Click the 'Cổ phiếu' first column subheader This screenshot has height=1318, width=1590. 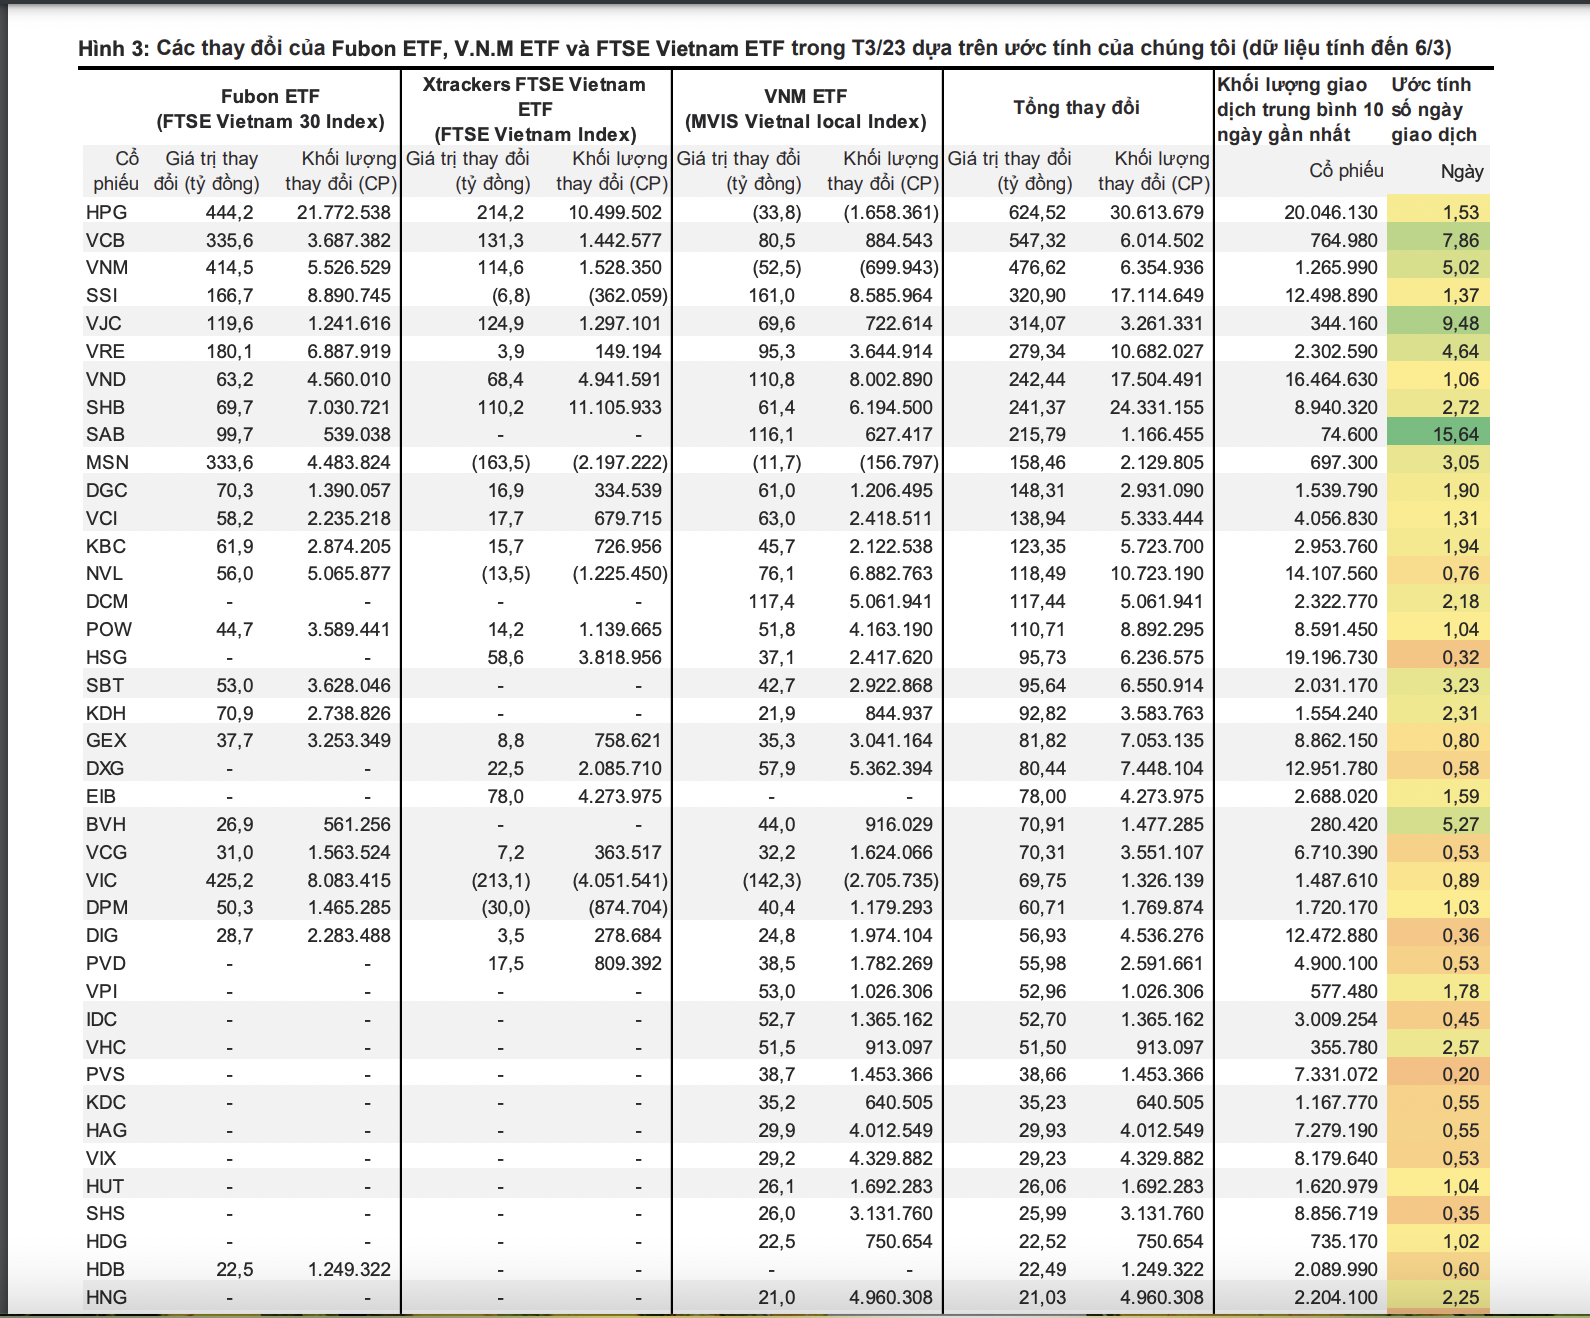click(x=116, y=171)
